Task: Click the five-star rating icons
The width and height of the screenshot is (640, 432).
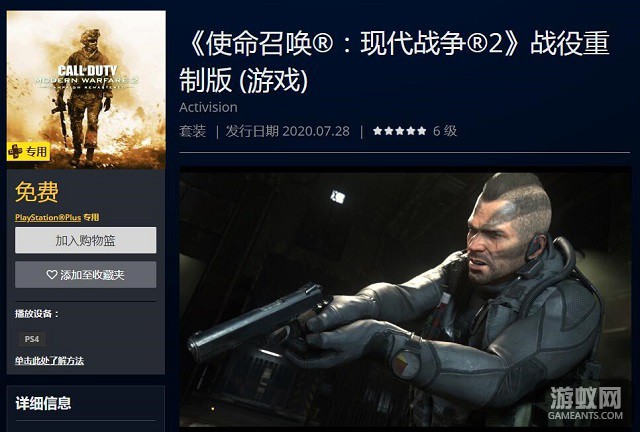Action: point(399,131)
